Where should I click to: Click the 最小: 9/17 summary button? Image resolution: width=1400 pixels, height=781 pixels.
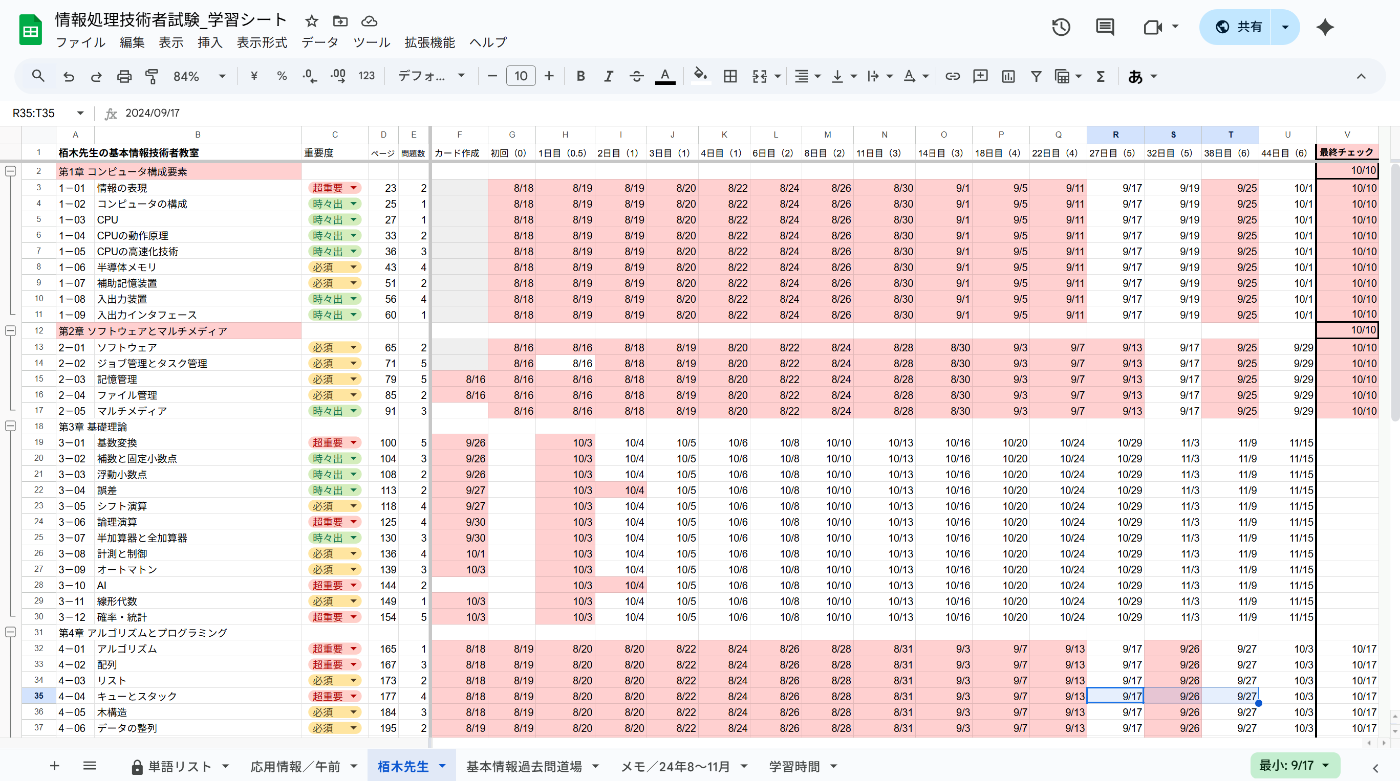[x=1295, y=765]
